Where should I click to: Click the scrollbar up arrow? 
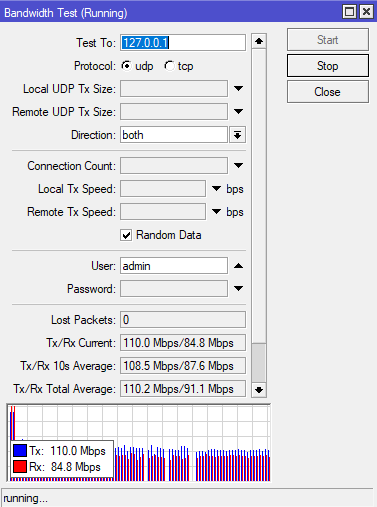(259, 41)
